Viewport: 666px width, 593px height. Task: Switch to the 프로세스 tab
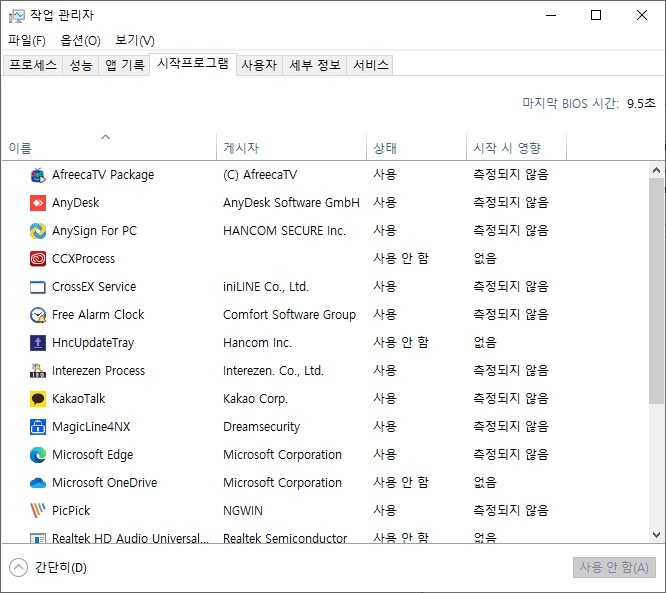pyautogui.click(x=33, y=65)
